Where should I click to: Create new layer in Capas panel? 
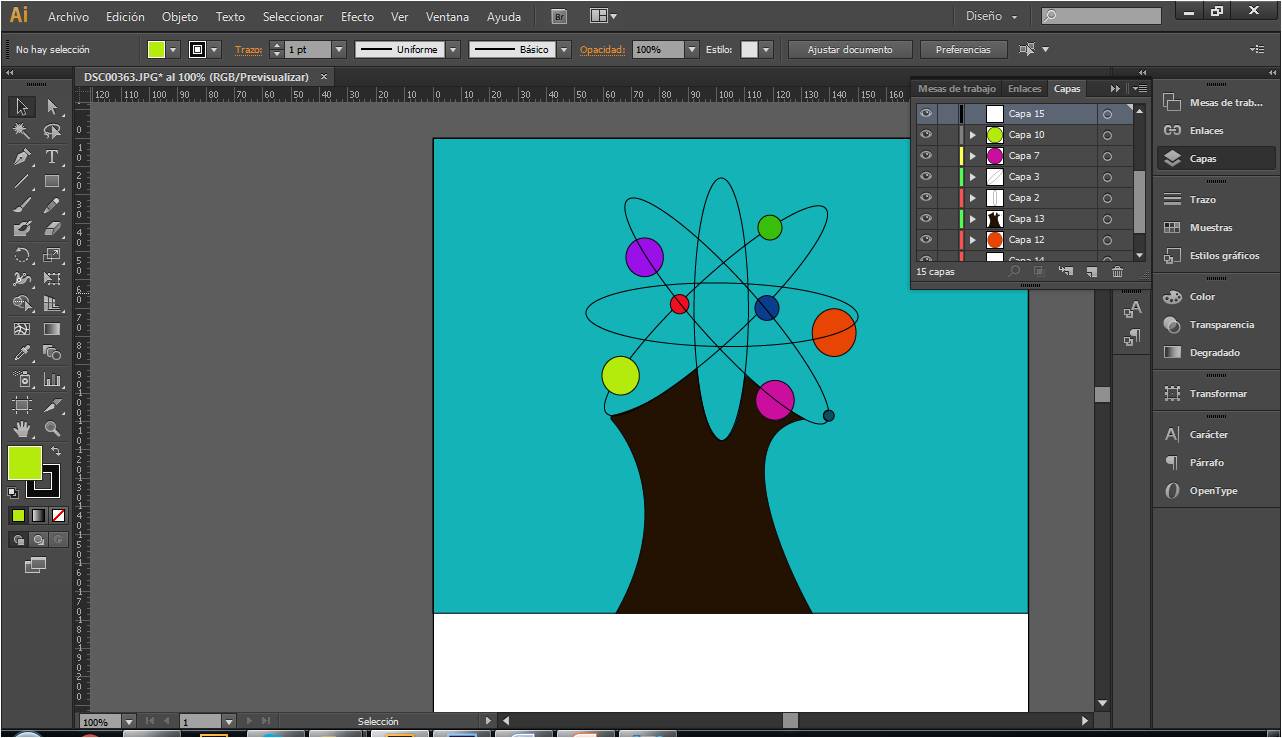1092,271
